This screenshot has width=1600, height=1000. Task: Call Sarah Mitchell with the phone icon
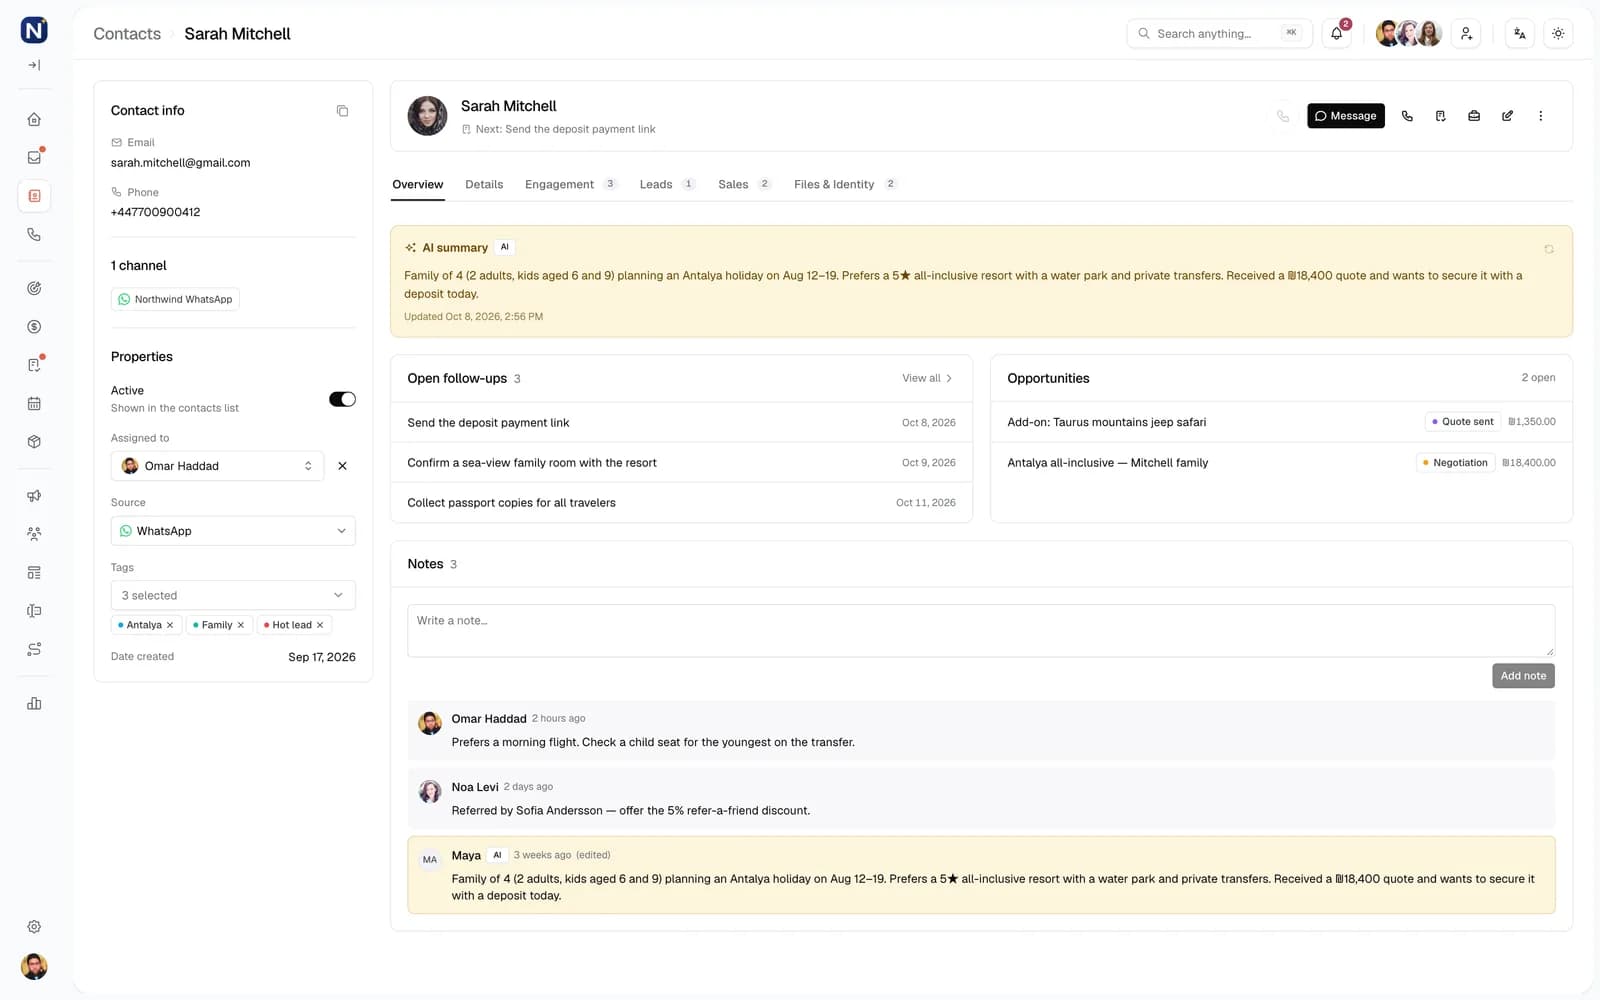tap(1407, 116)
